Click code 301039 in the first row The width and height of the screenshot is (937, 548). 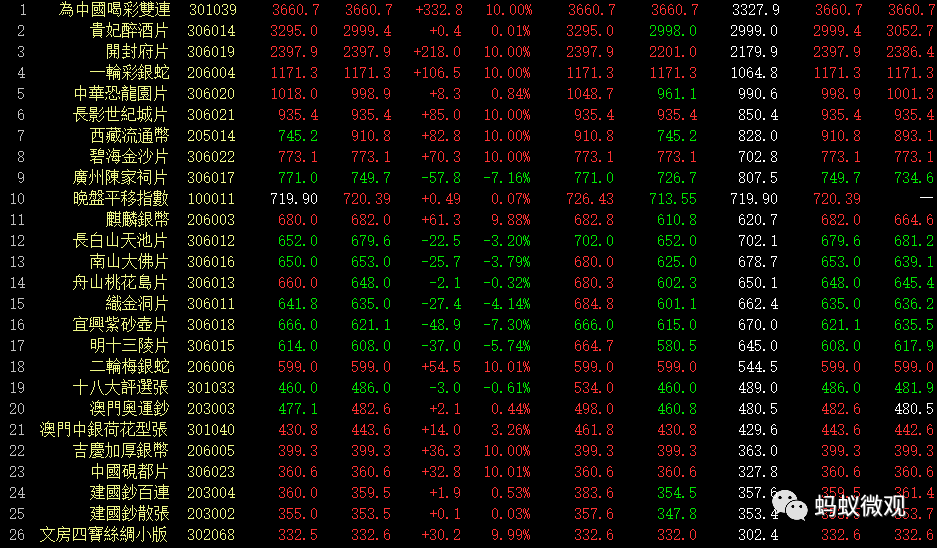click(213, 10)
